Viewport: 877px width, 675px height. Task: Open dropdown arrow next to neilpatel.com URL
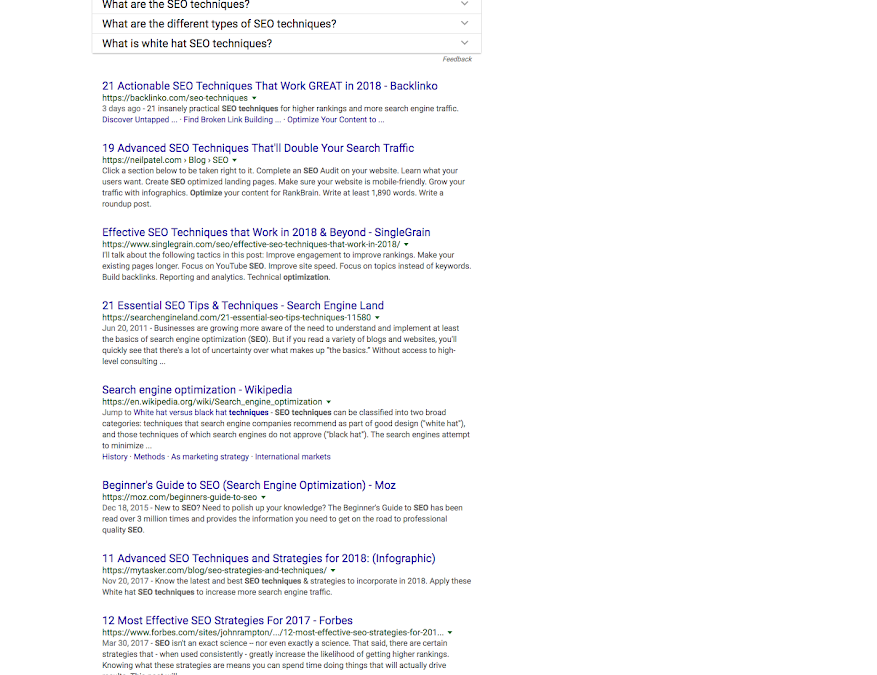[x=234, y=160]
